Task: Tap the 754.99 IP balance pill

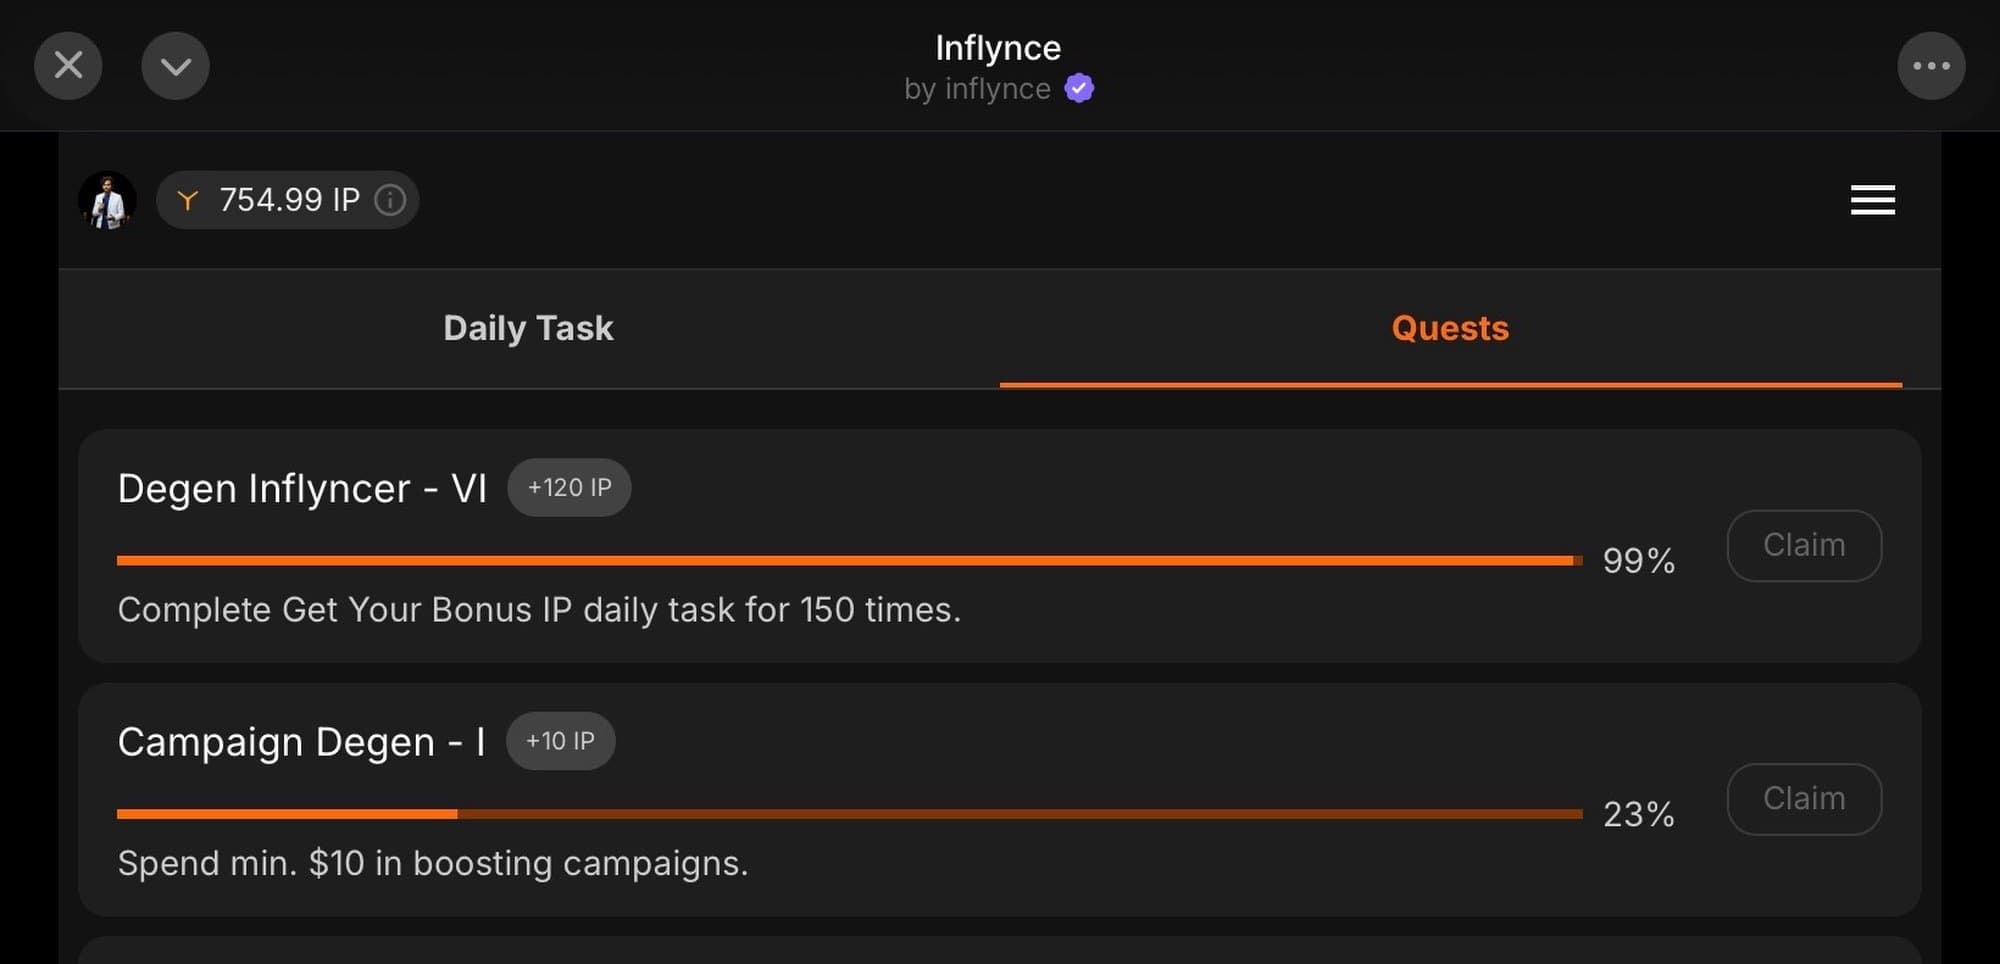Action: tap(288, 200)
